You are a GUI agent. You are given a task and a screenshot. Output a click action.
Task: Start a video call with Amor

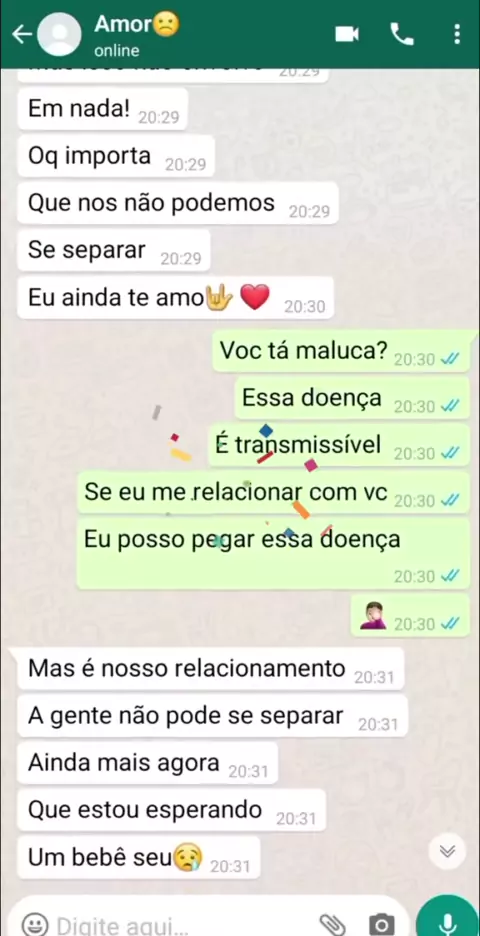(347, 35)
